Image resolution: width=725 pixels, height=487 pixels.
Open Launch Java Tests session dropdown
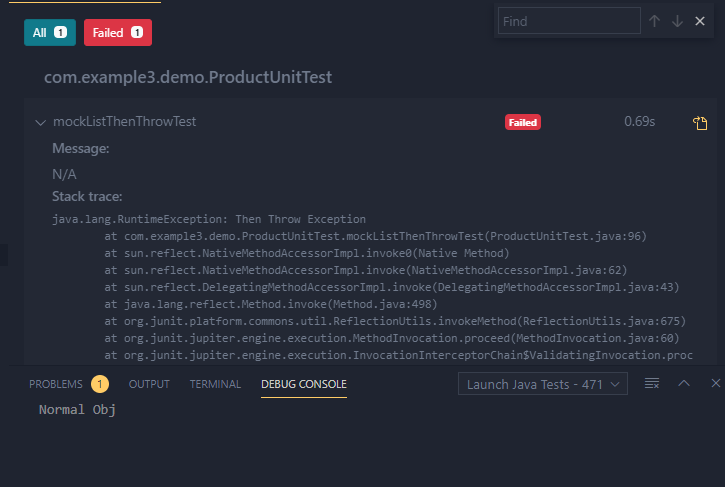click(x=543, y=384)
